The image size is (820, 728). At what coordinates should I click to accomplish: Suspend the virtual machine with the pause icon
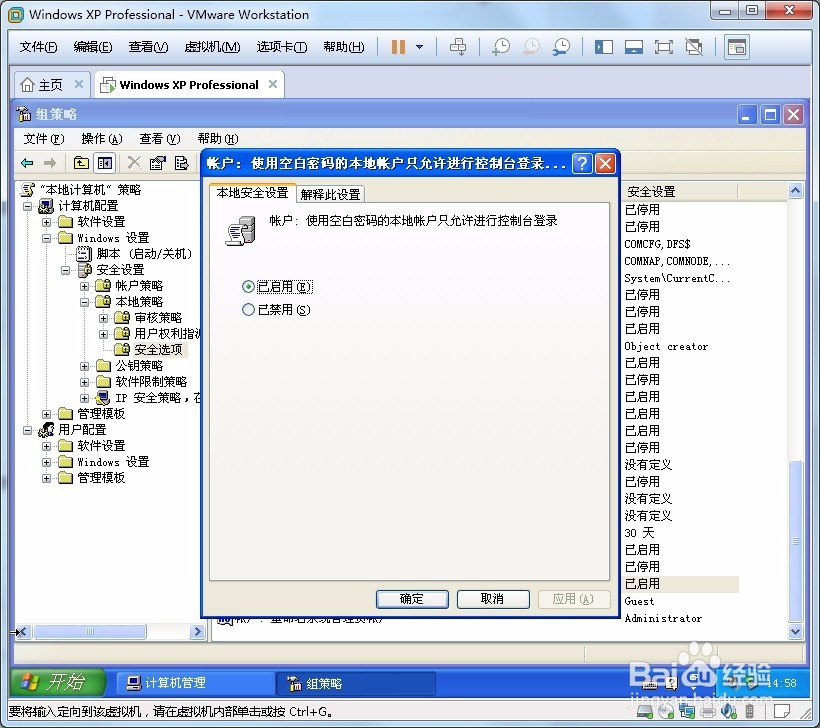click(398, 46)
